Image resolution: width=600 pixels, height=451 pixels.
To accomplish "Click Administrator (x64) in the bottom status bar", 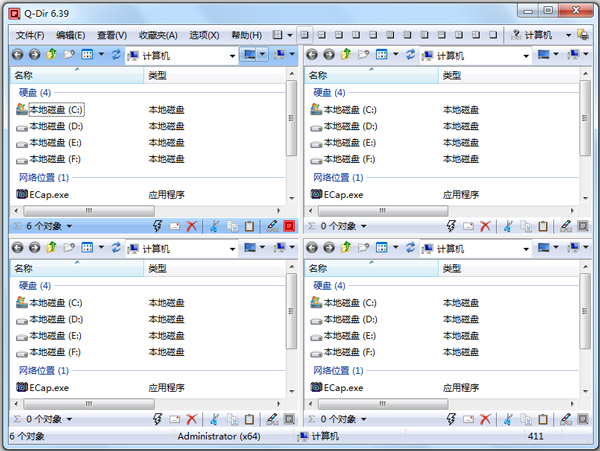I will point(219,436).
